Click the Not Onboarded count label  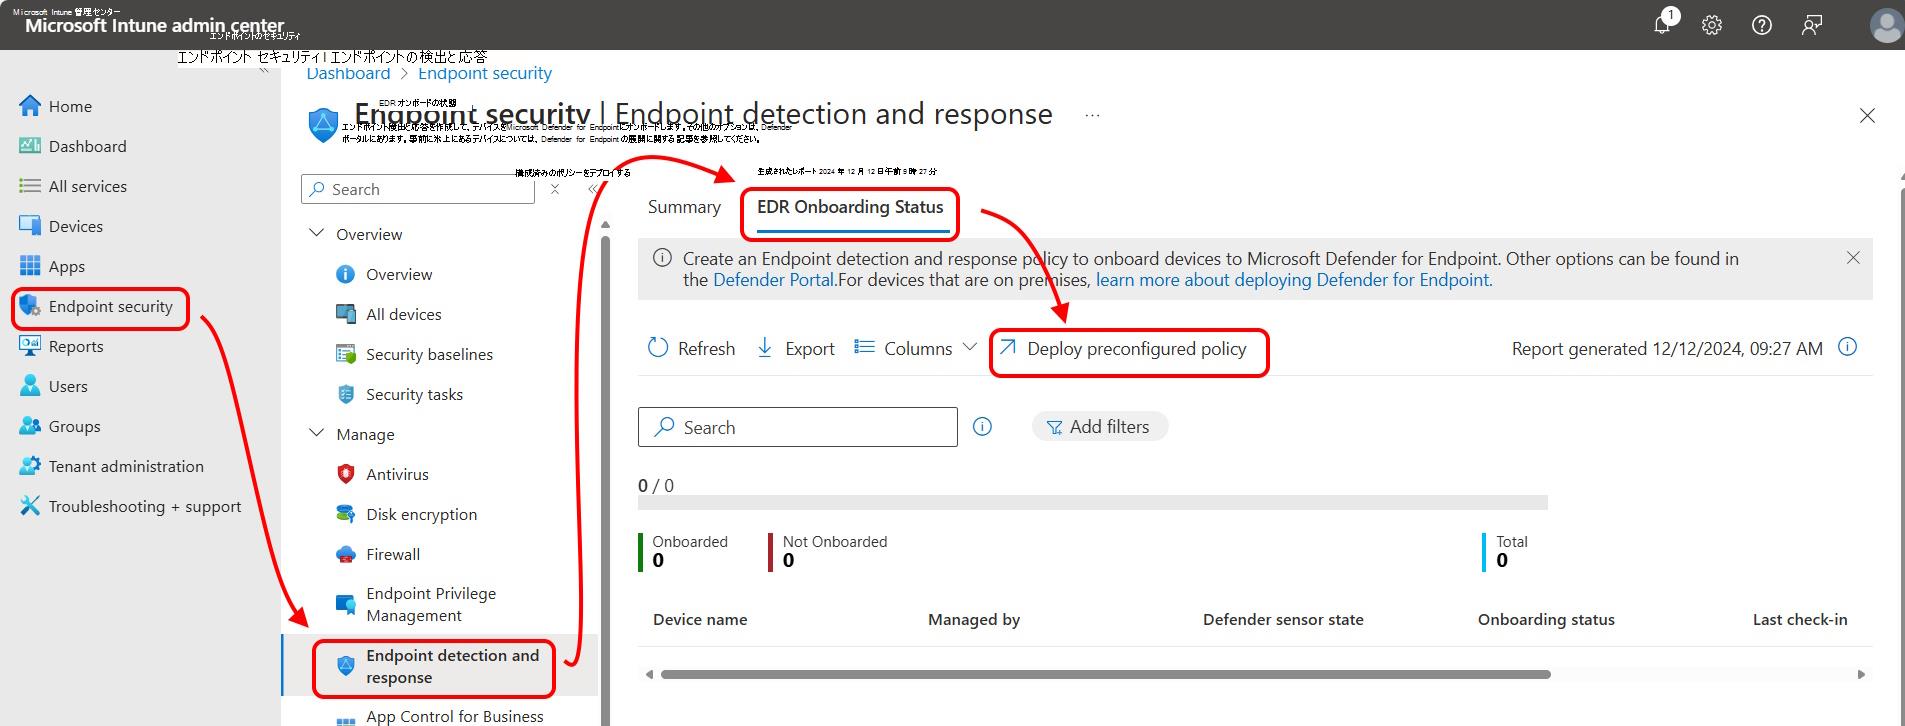[x=835, y=542]
